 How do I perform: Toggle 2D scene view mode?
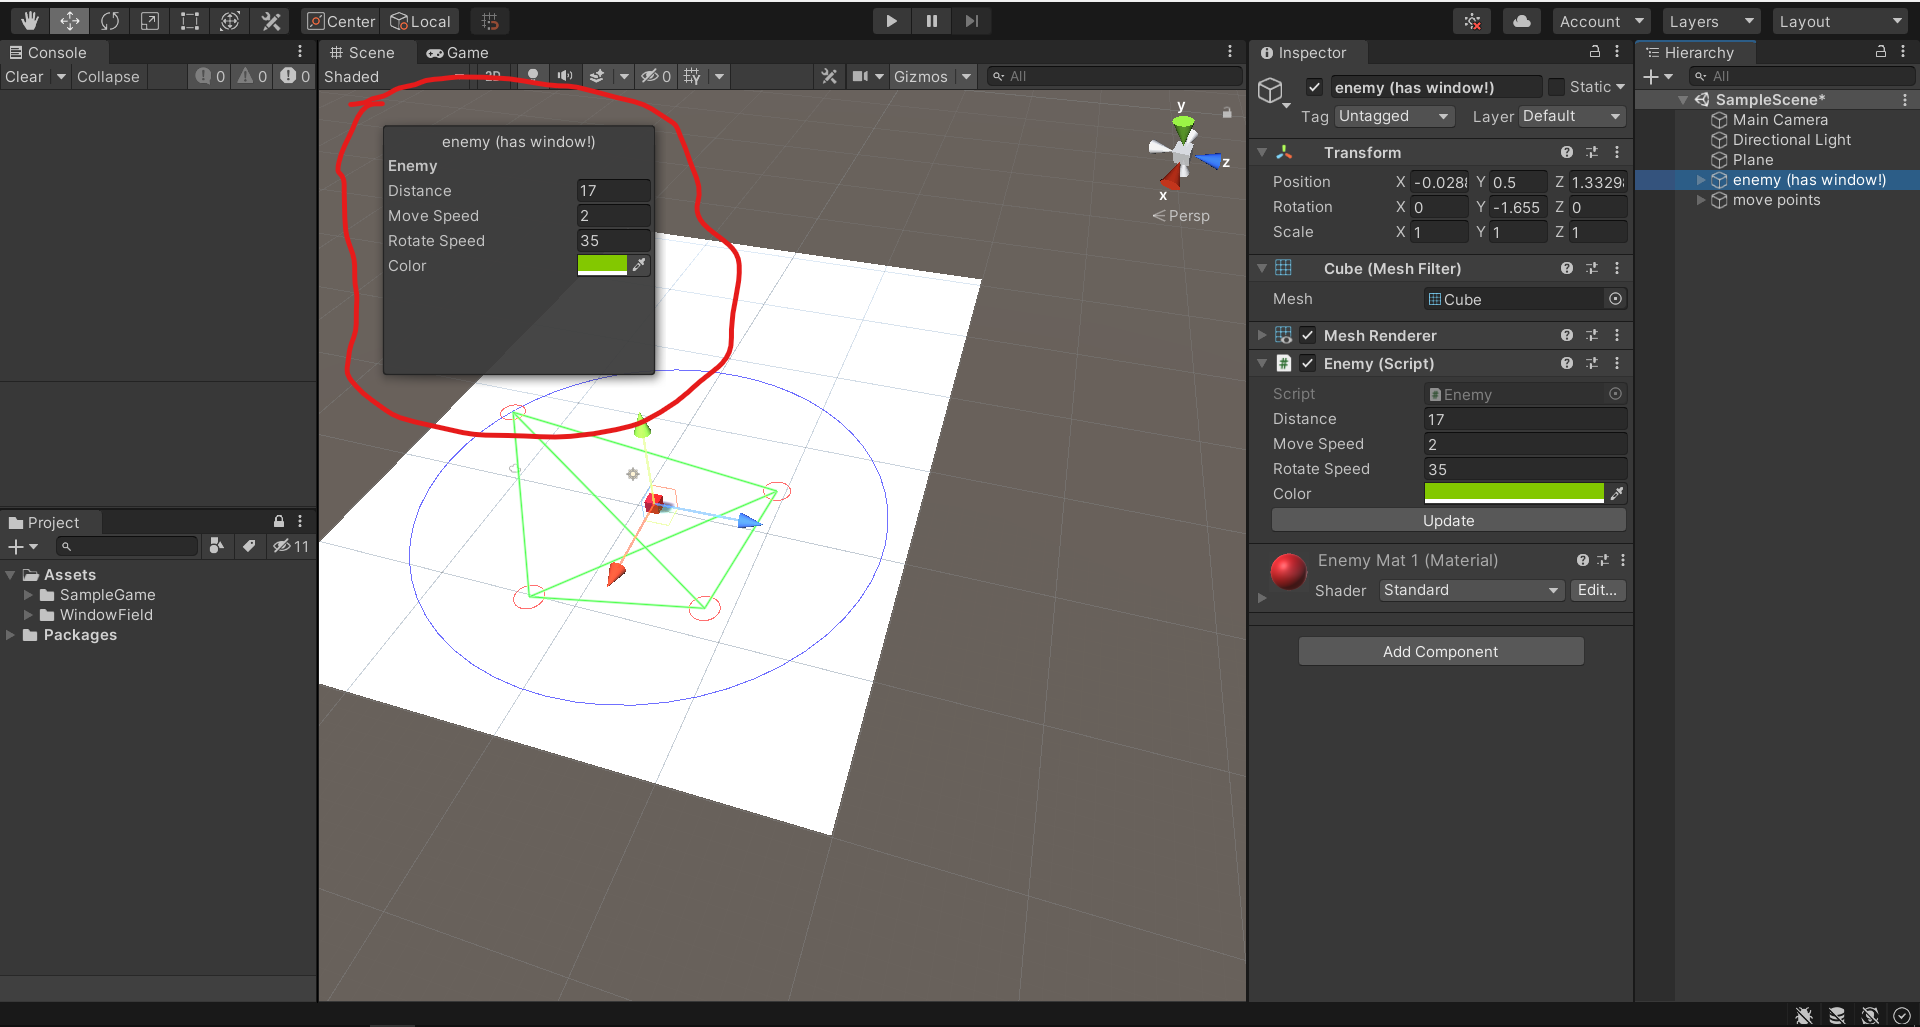tap(492, 76)
